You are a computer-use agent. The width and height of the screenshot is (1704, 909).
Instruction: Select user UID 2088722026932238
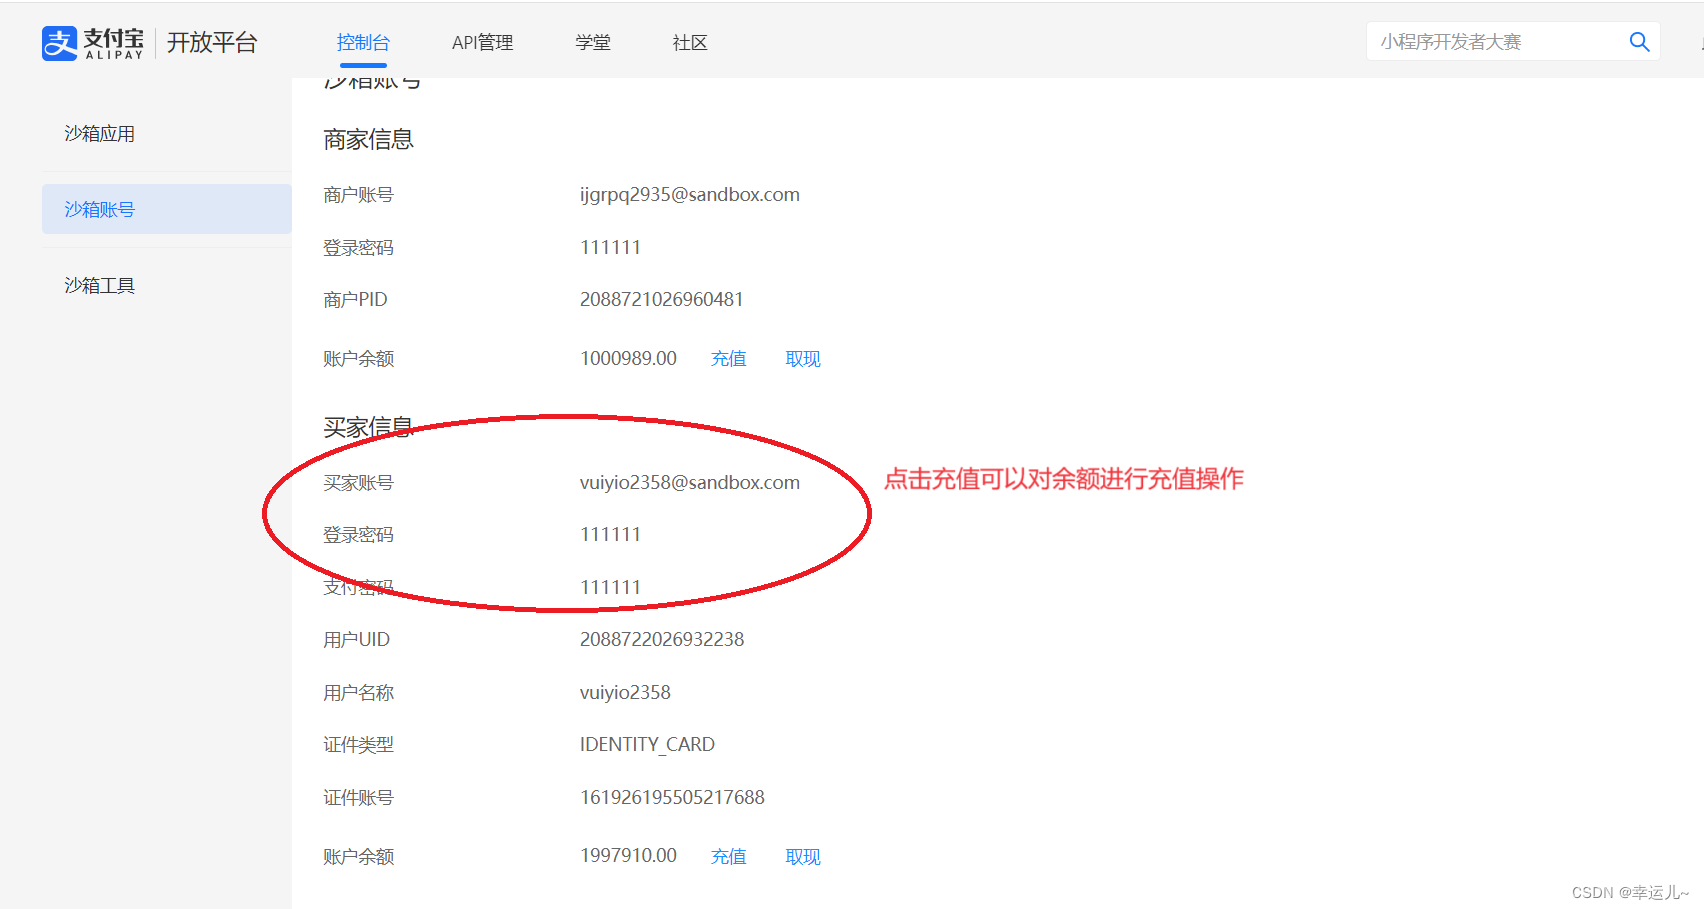[662, 640]
